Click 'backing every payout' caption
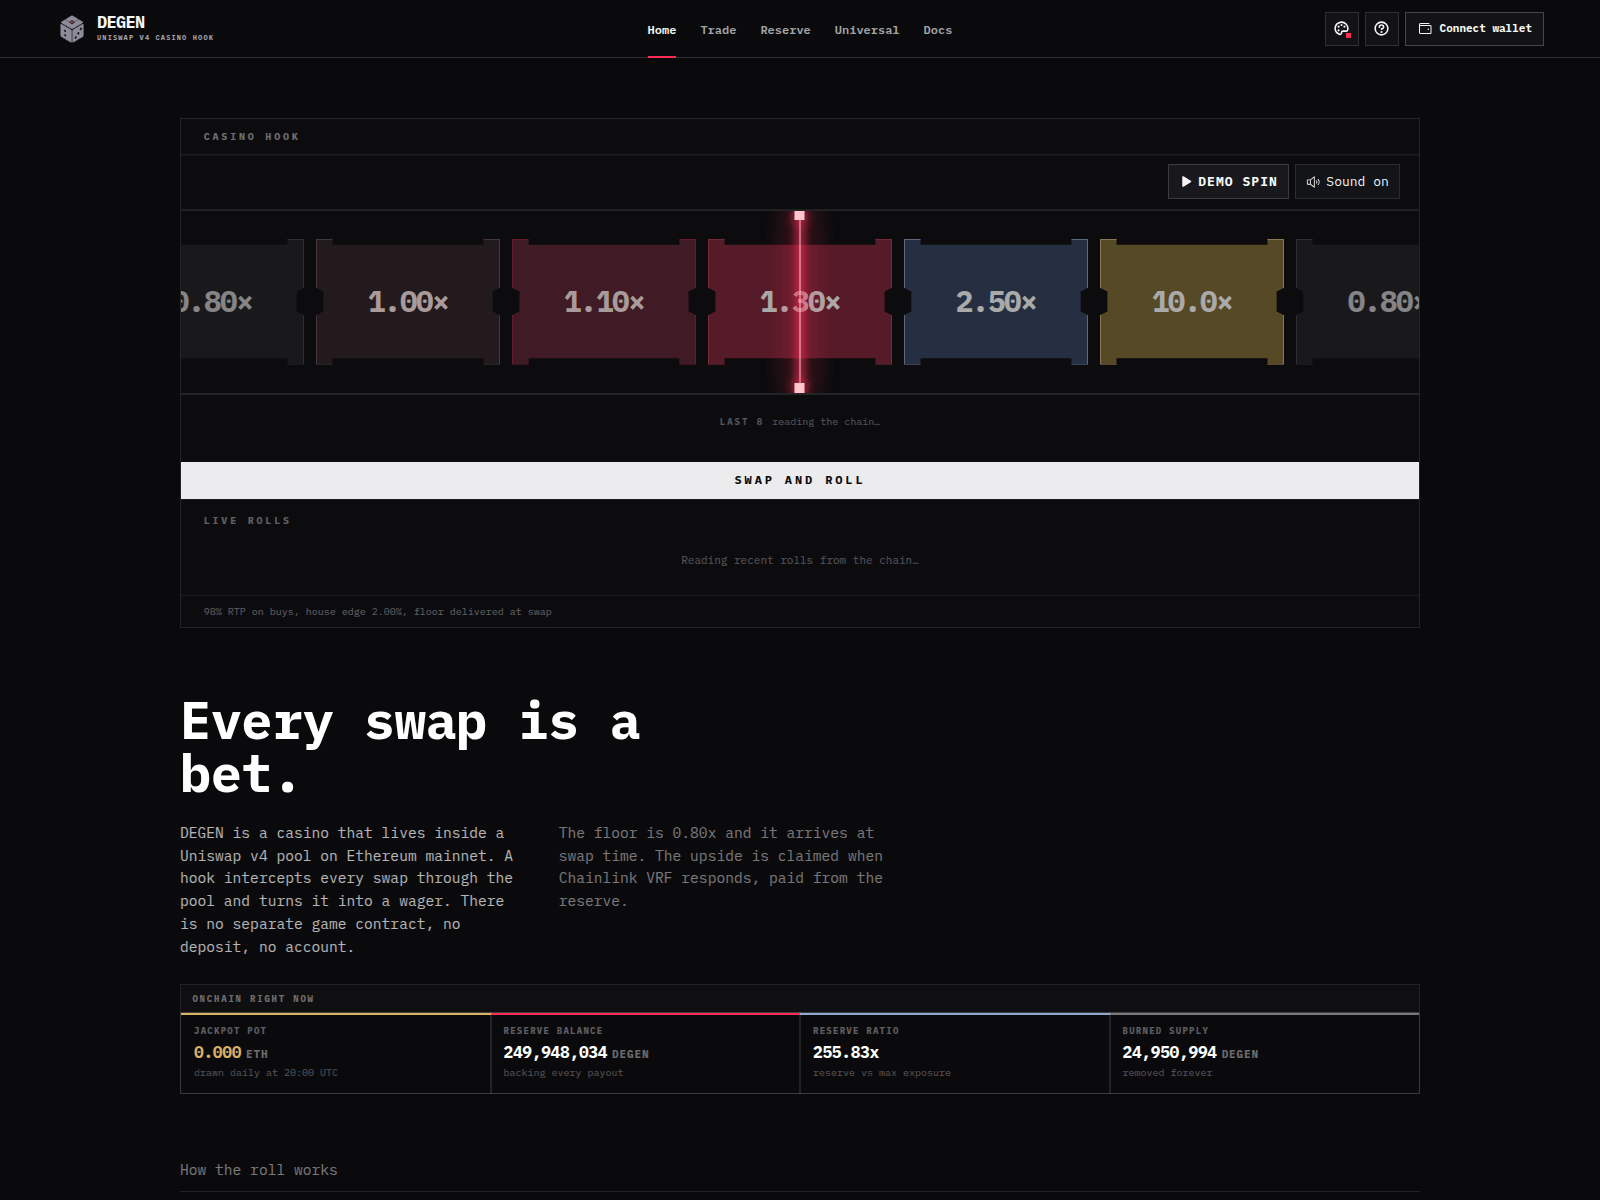 tap(563, 1073)
